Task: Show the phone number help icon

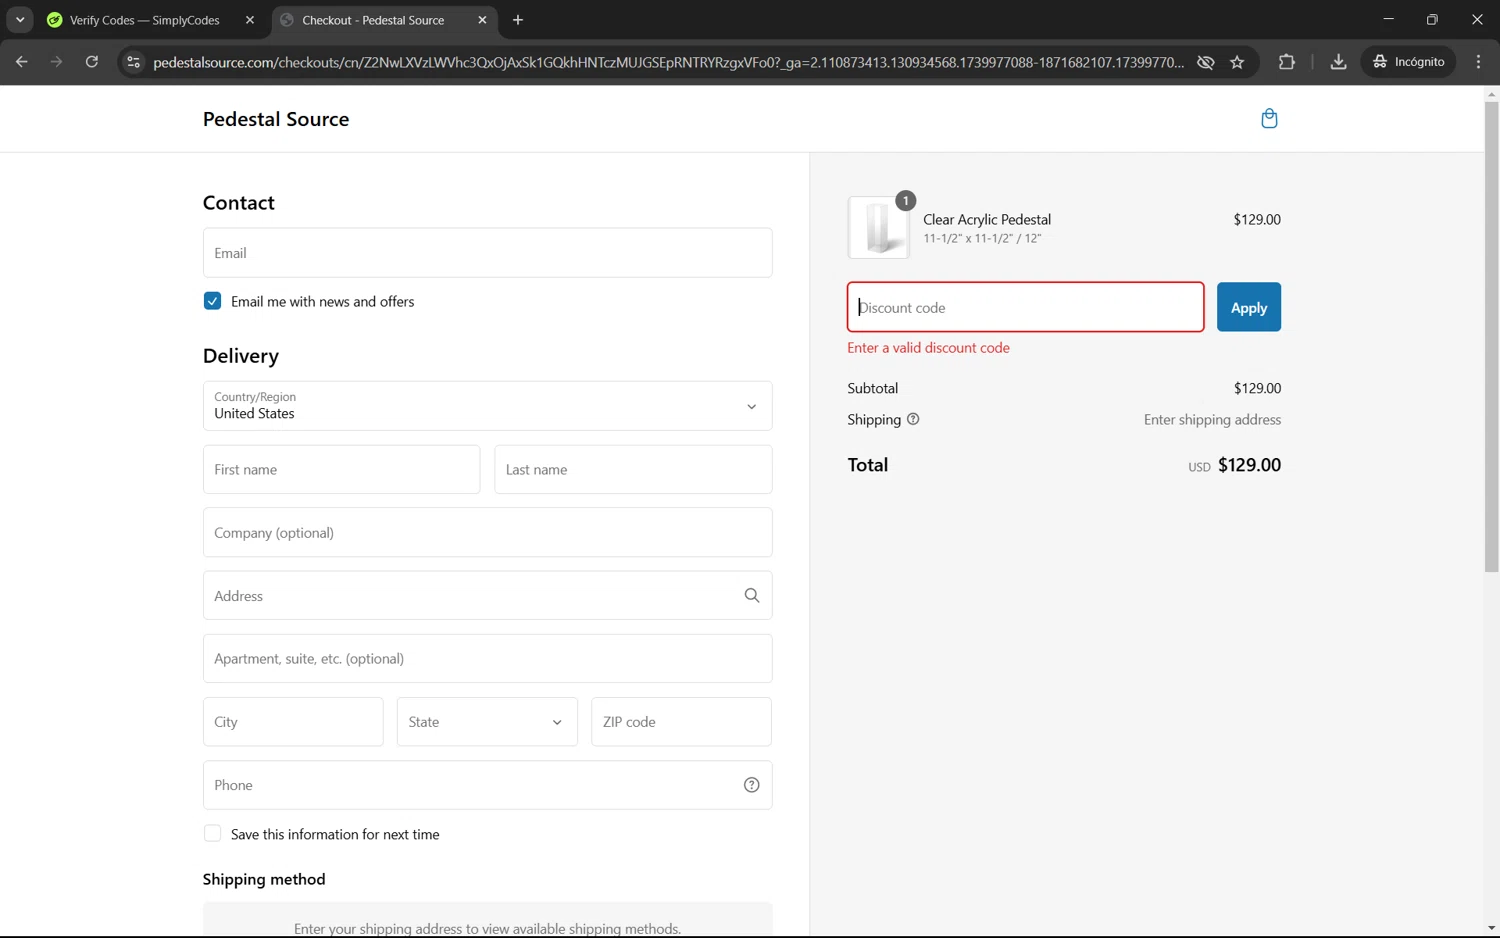Action: click(x=752, y=785)
